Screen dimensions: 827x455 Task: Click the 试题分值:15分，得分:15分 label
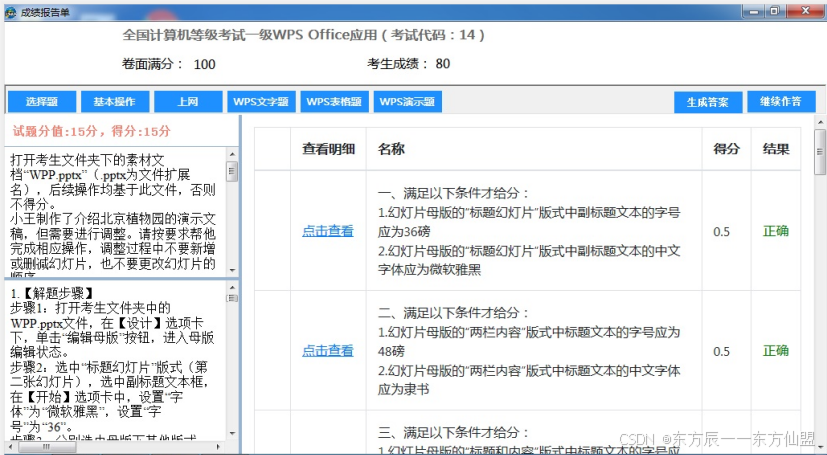pyautogui.click(x=92, y=131)
